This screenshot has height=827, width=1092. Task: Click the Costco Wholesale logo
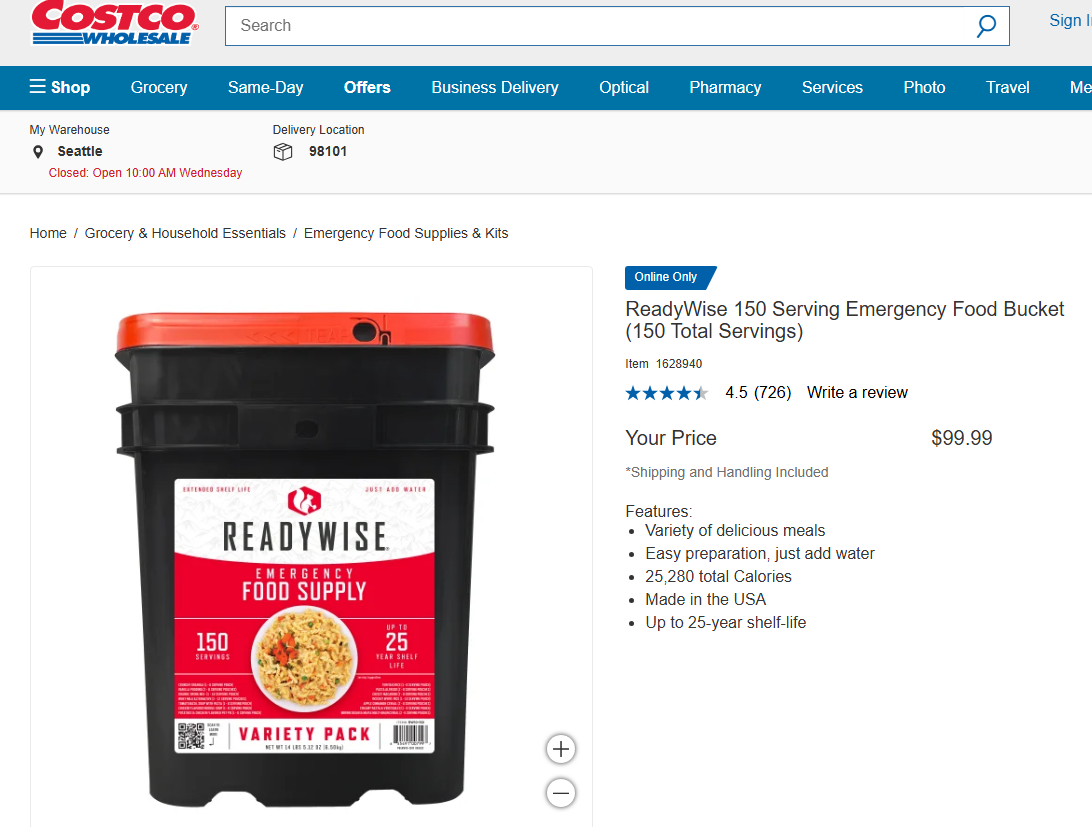click(x=115, y=23)
